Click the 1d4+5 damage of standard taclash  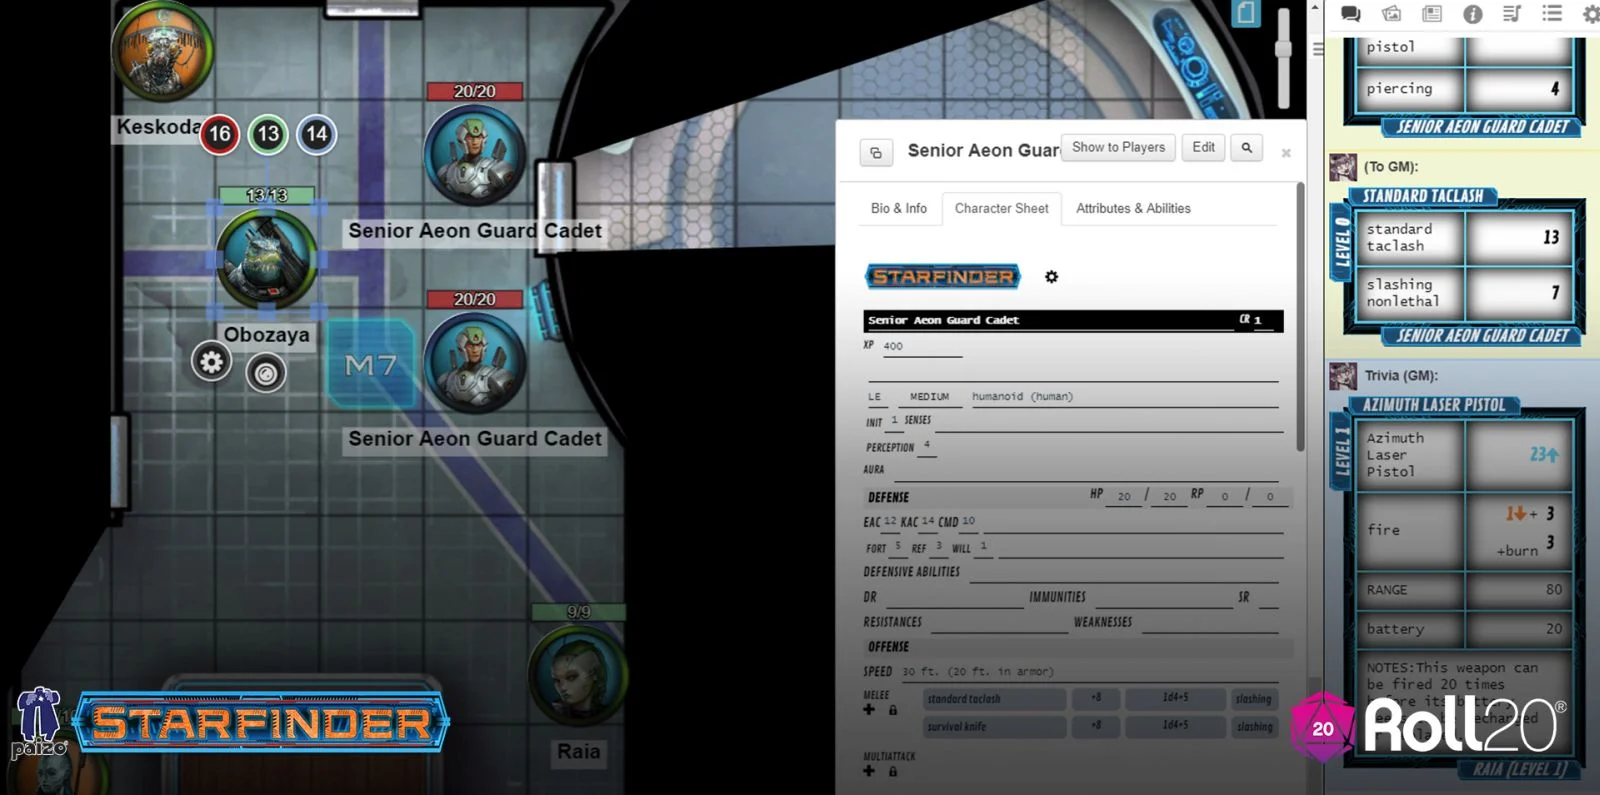click(1175, 698)
